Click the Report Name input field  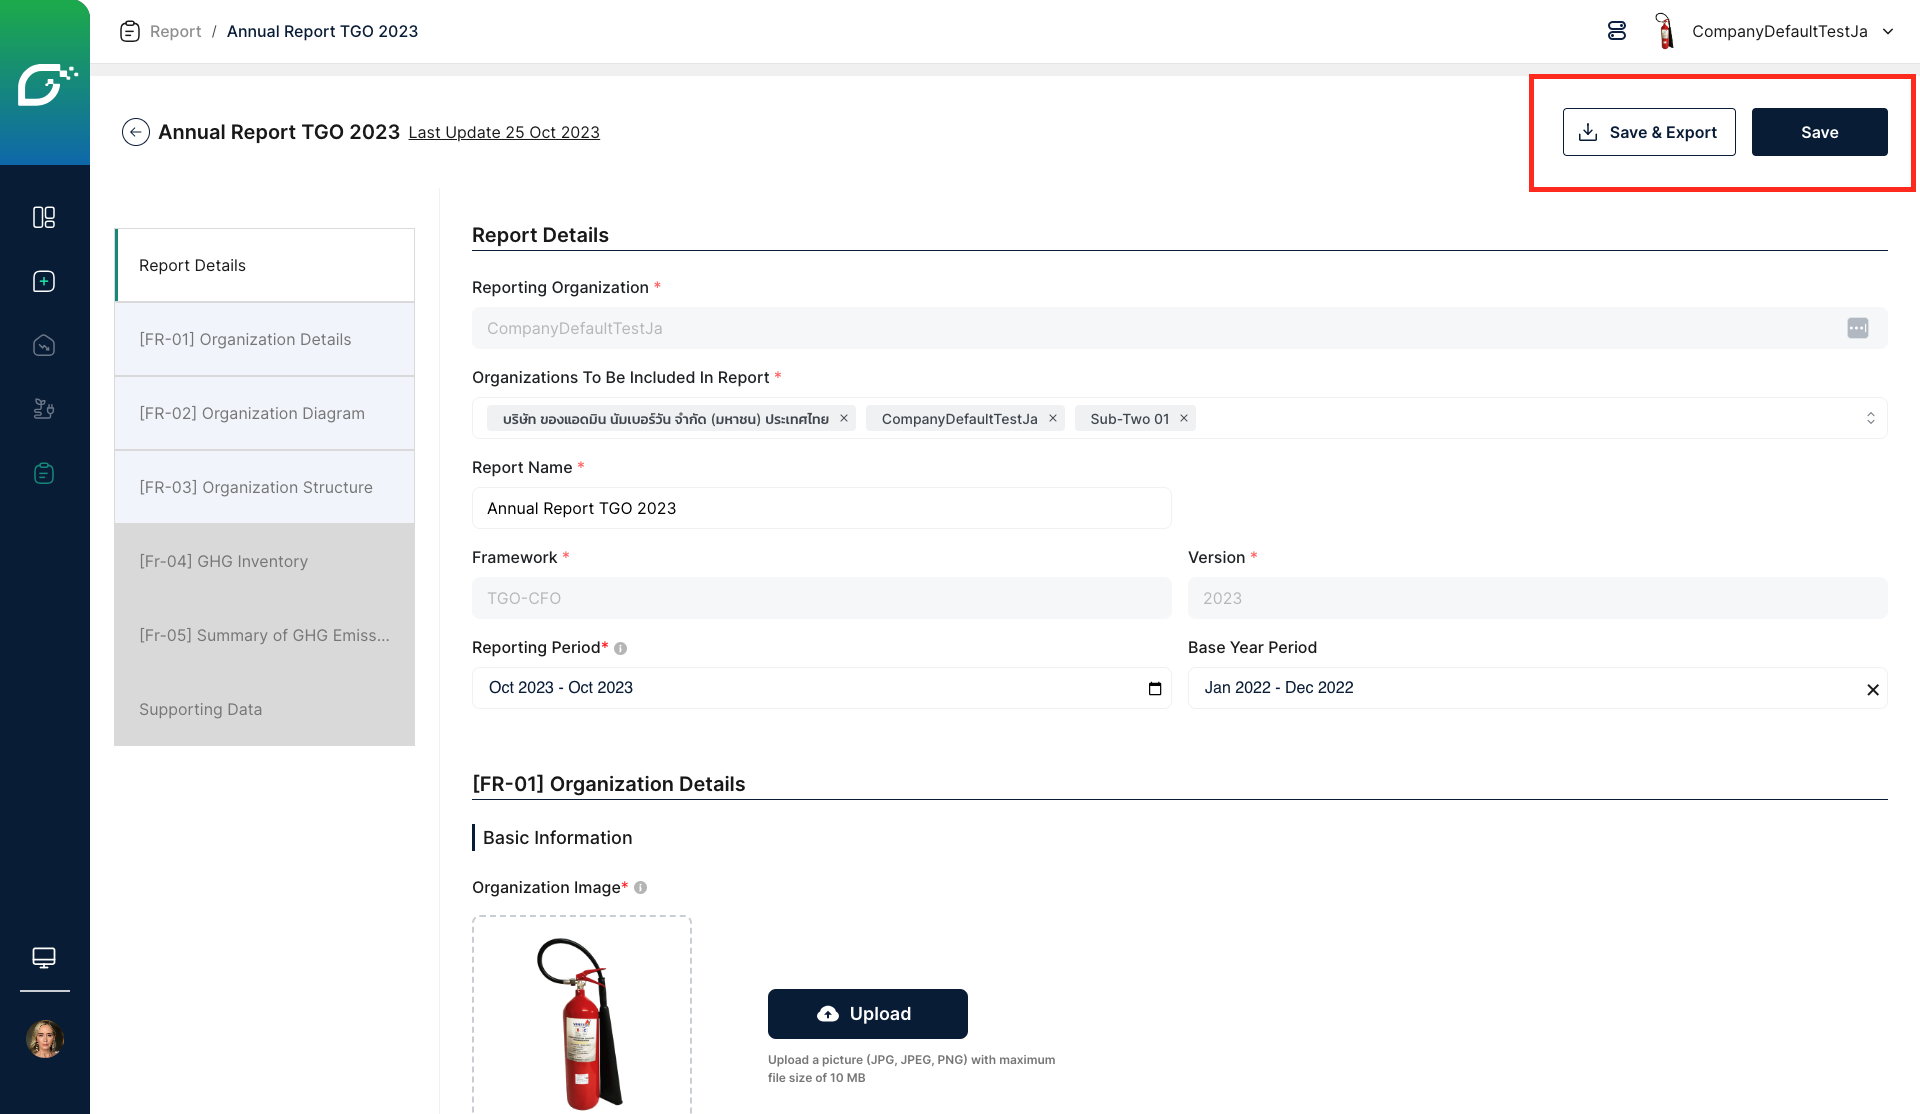(x=820, y=508)
